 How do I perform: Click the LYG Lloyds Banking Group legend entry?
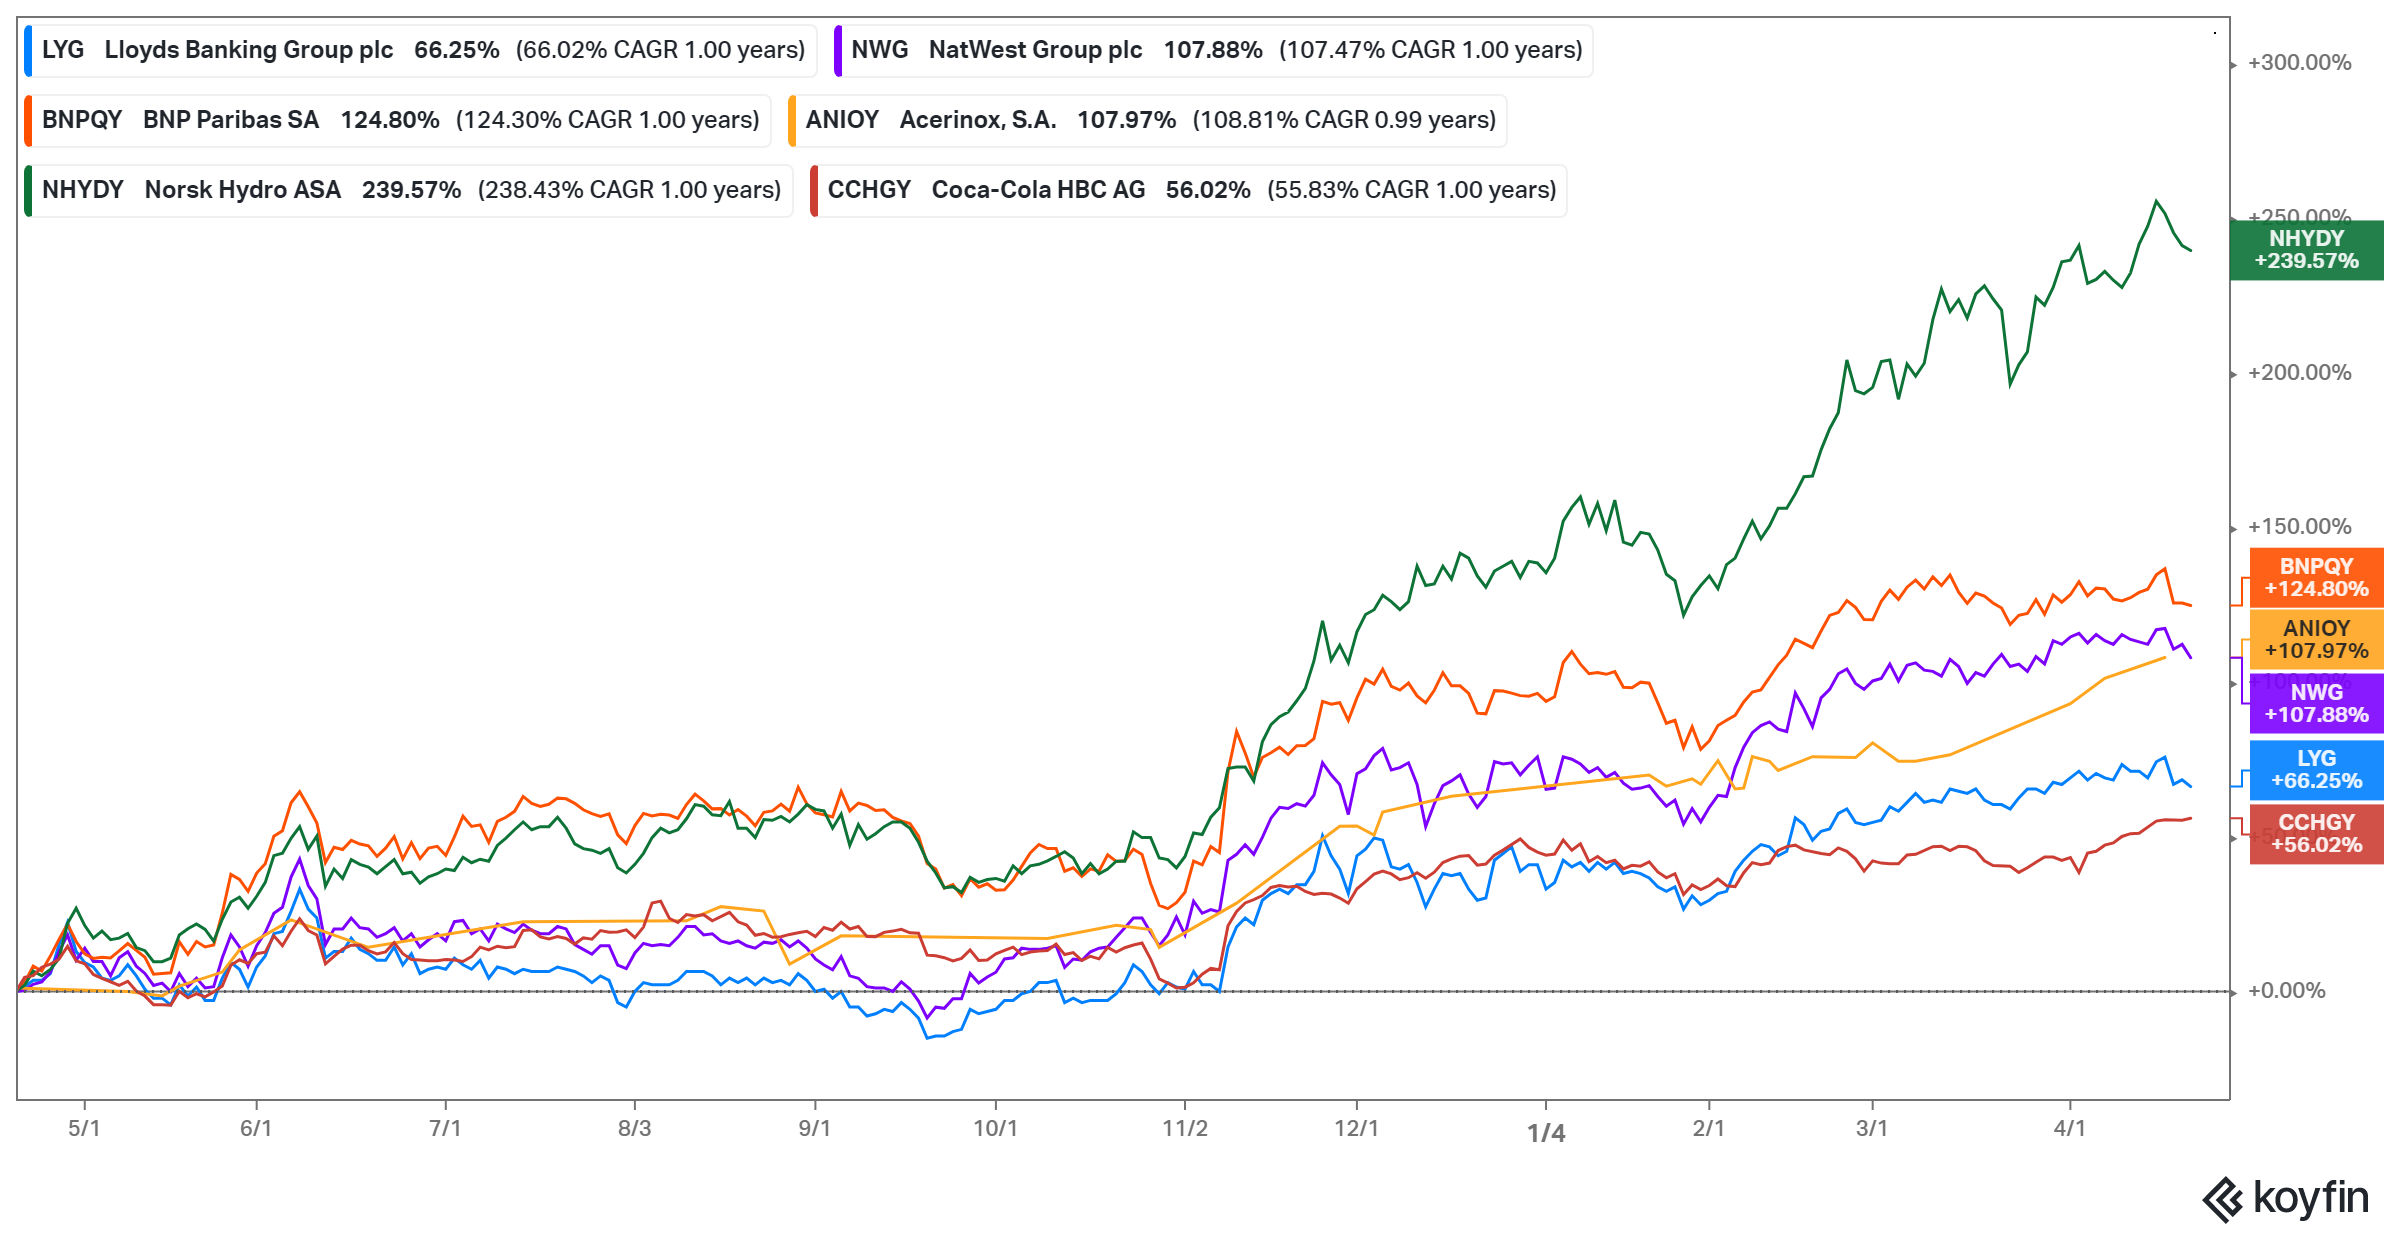[421, 50]
